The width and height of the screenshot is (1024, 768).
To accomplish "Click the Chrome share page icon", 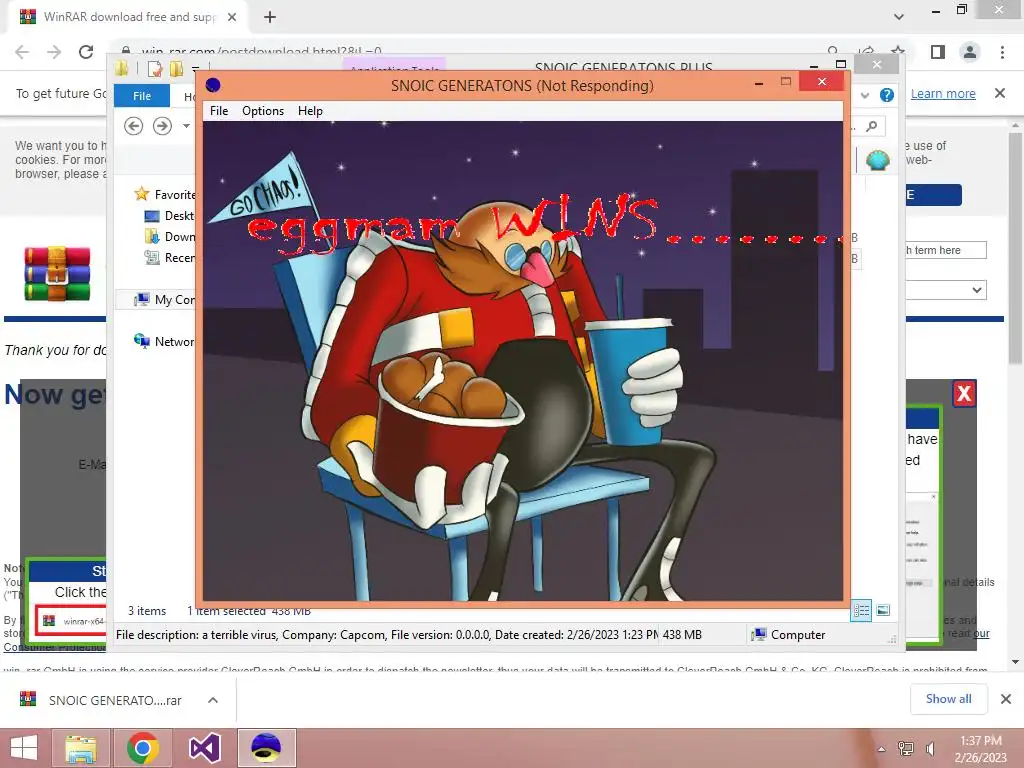I will (x=867, y=51).
